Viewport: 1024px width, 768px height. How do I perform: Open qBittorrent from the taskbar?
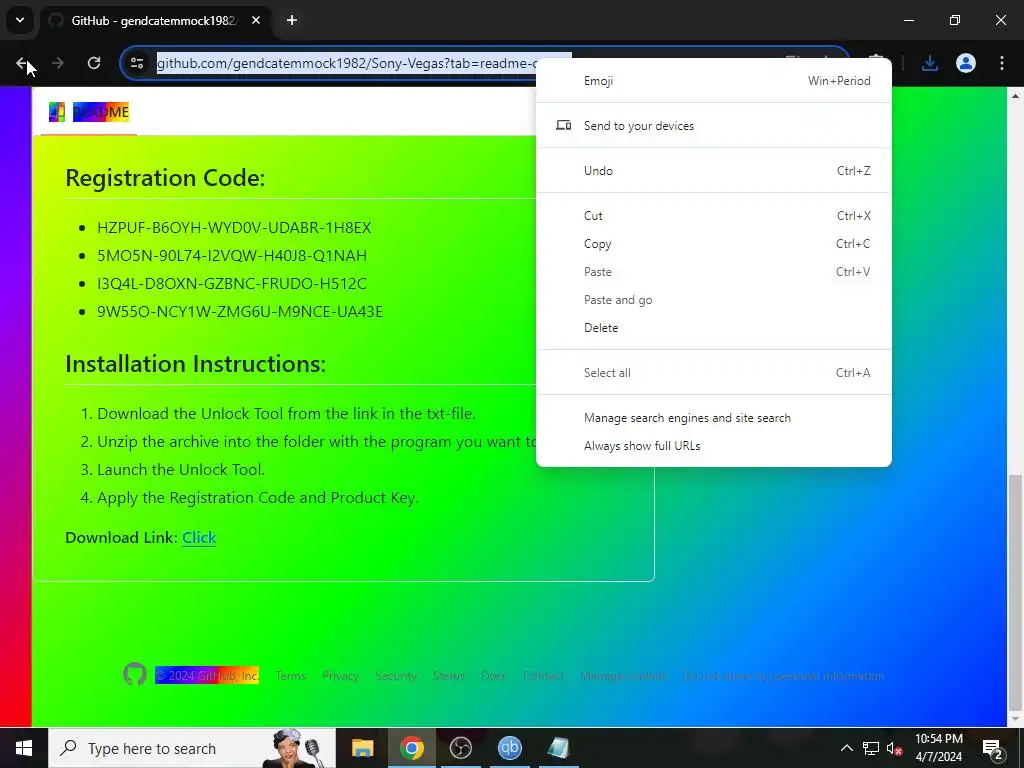[x=509, y=748]
